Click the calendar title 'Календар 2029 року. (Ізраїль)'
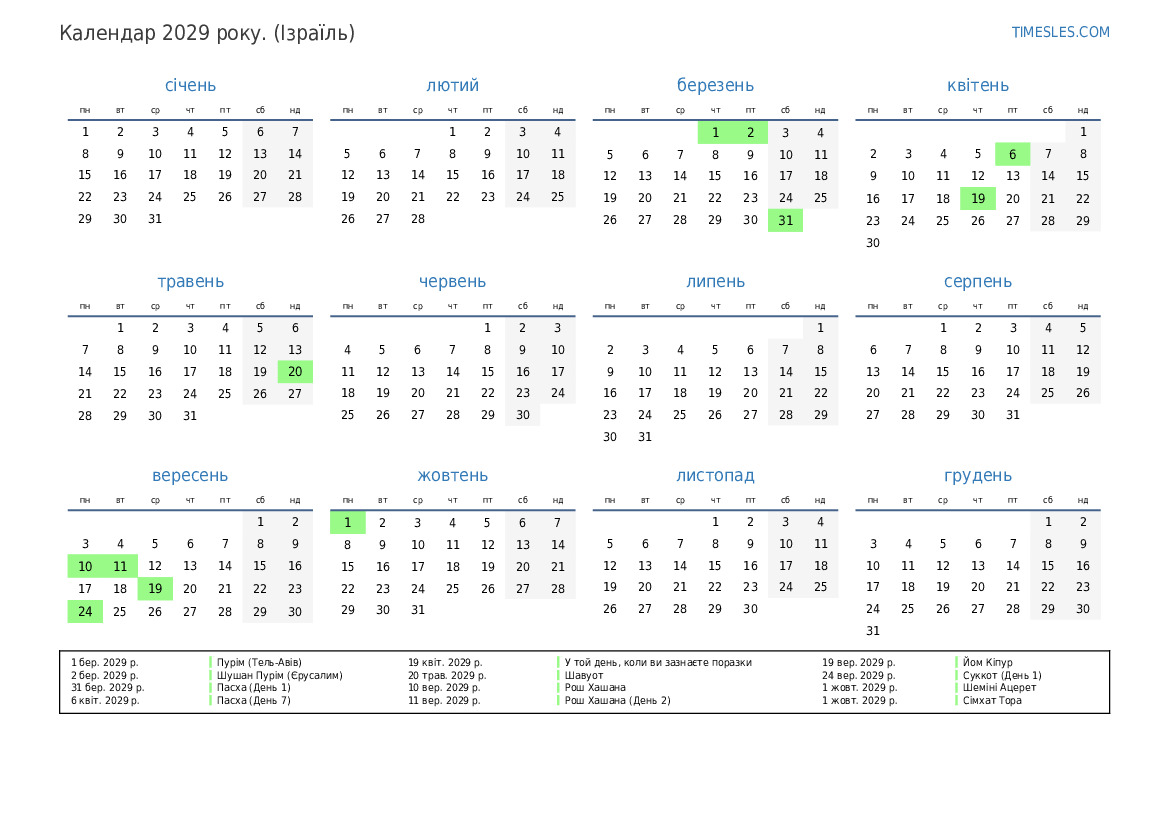The height and width of the screenshot is (827, 1169). [207, 34]
